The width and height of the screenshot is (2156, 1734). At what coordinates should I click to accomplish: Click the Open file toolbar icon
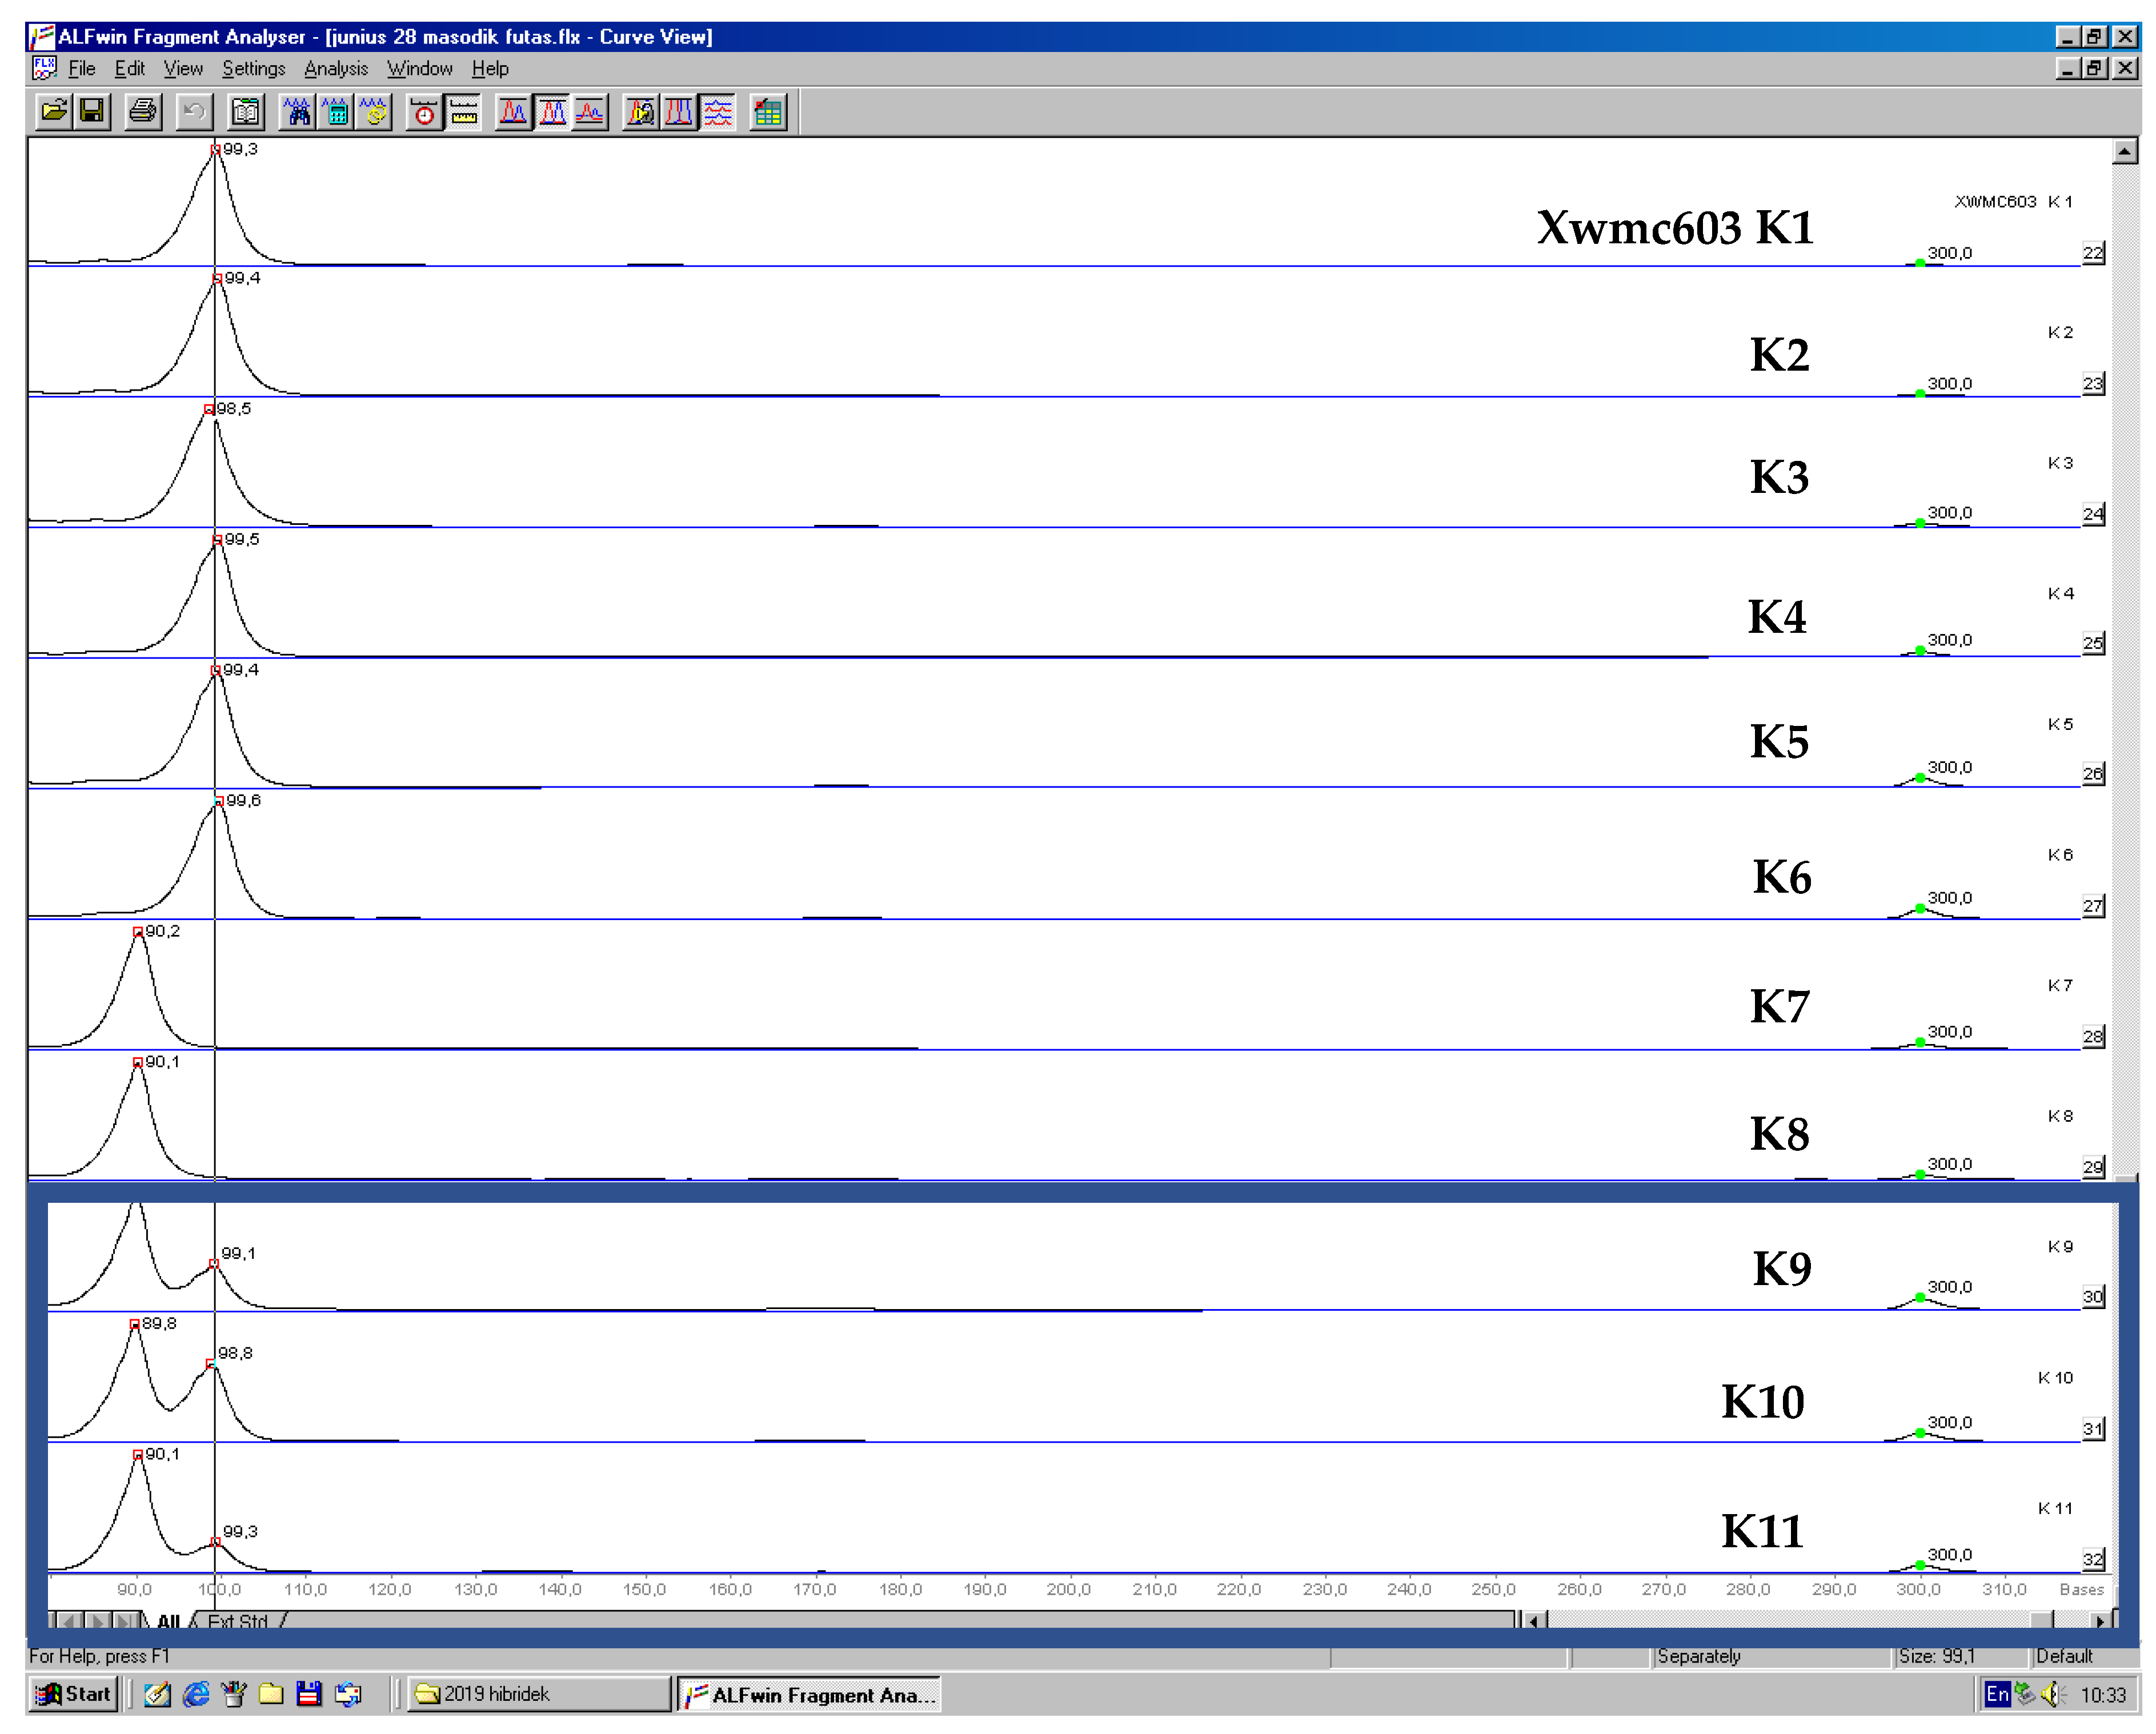click(54, 112)
